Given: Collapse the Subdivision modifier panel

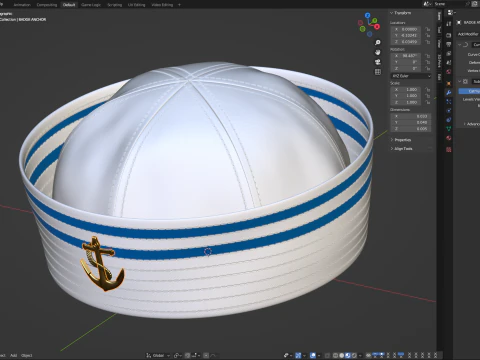Looking at the screenshot, I should coord(460,81).
